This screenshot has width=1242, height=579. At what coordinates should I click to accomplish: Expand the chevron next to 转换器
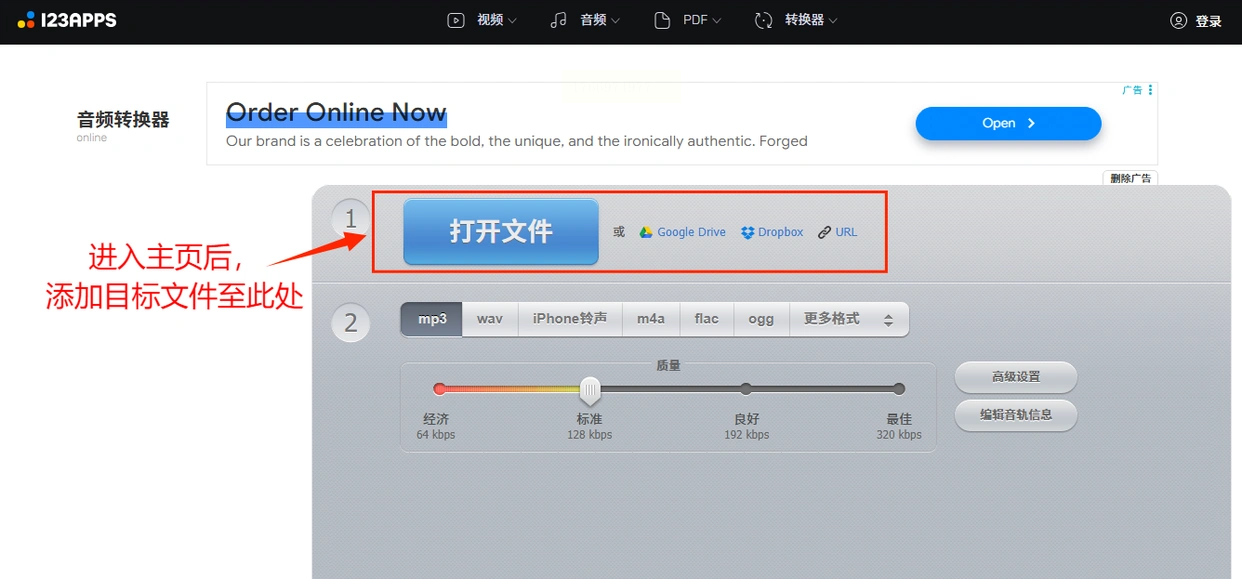(x=833, y=21)
